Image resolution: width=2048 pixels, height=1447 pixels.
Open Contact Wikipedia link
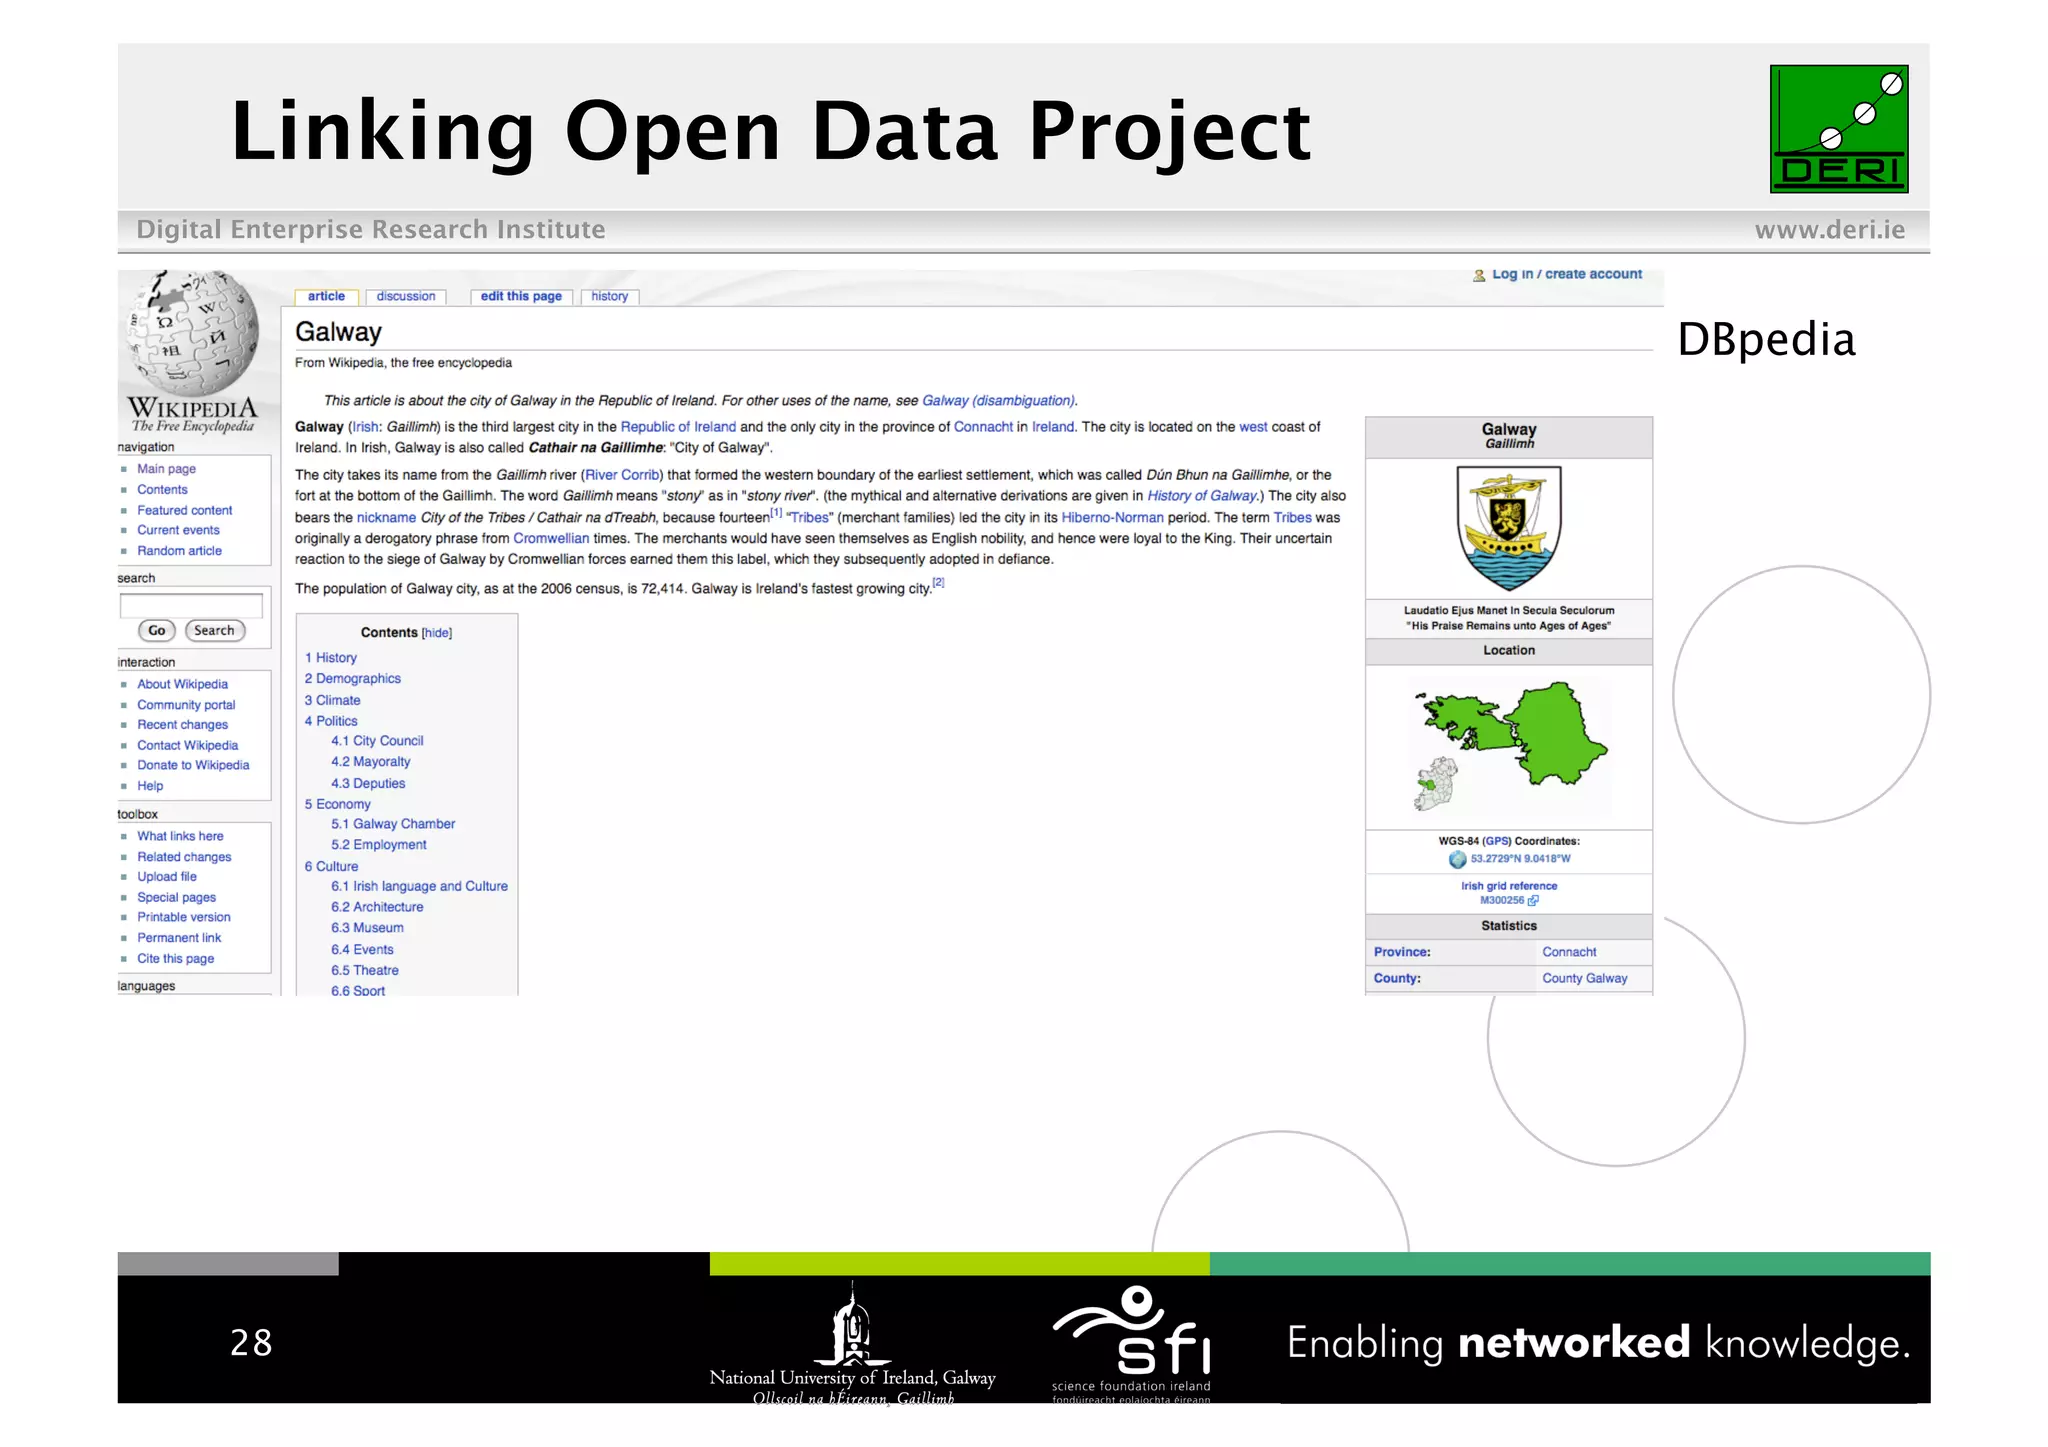[x=187, y=745]
